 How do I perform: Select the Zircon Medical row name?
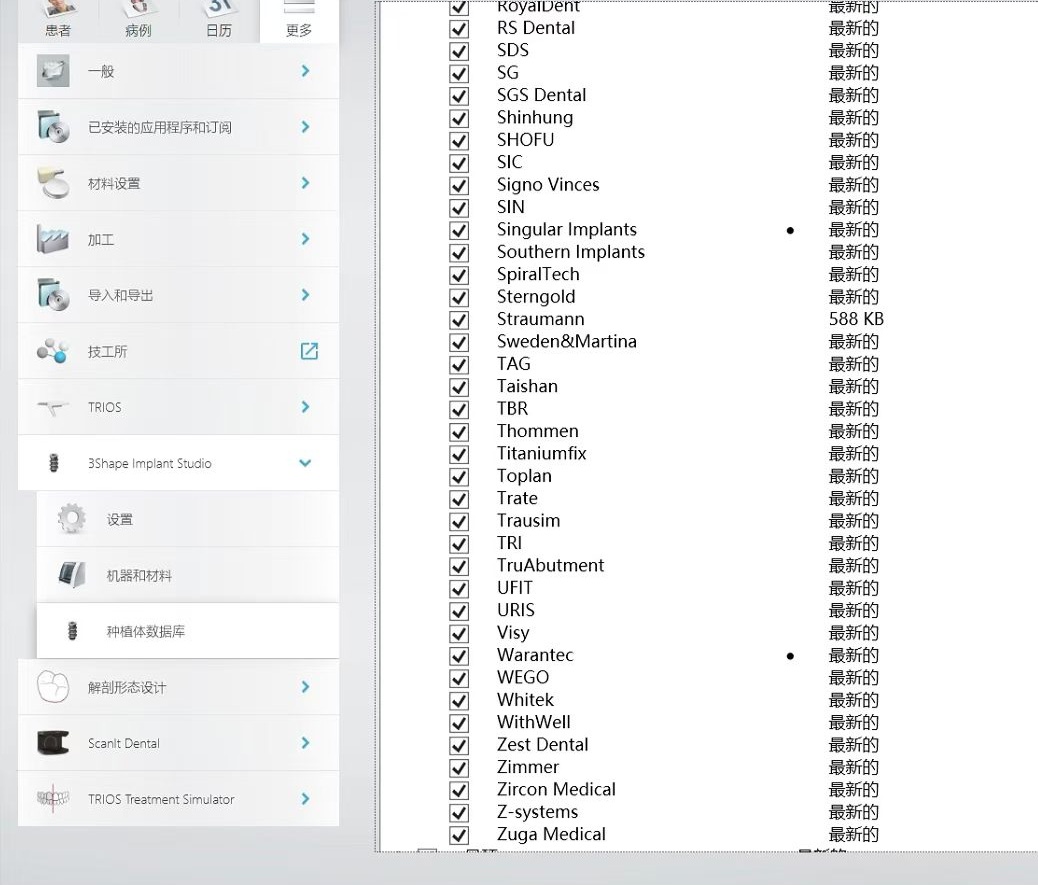[556, 790]
